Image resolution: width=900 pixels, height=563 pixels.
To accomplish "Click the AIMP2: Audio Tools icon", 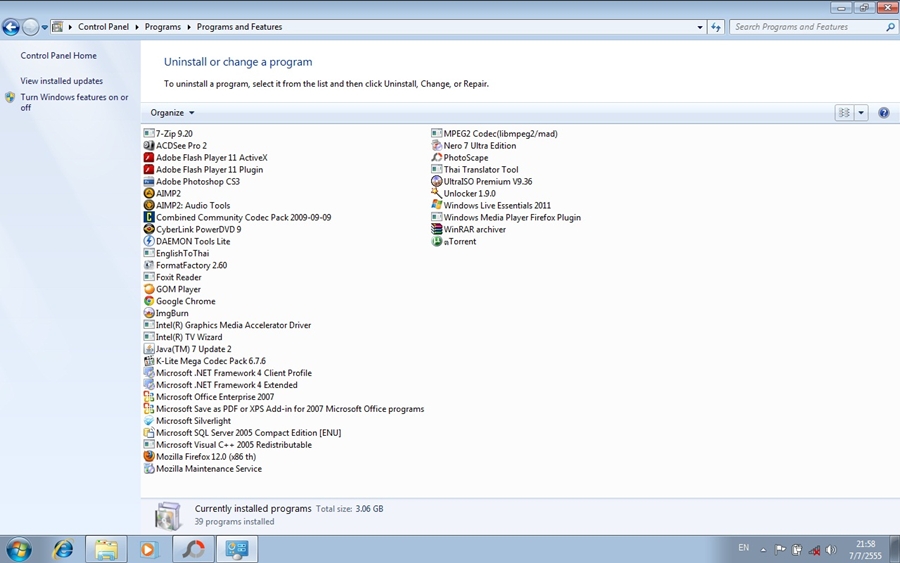I will click(x=149, y=205).
